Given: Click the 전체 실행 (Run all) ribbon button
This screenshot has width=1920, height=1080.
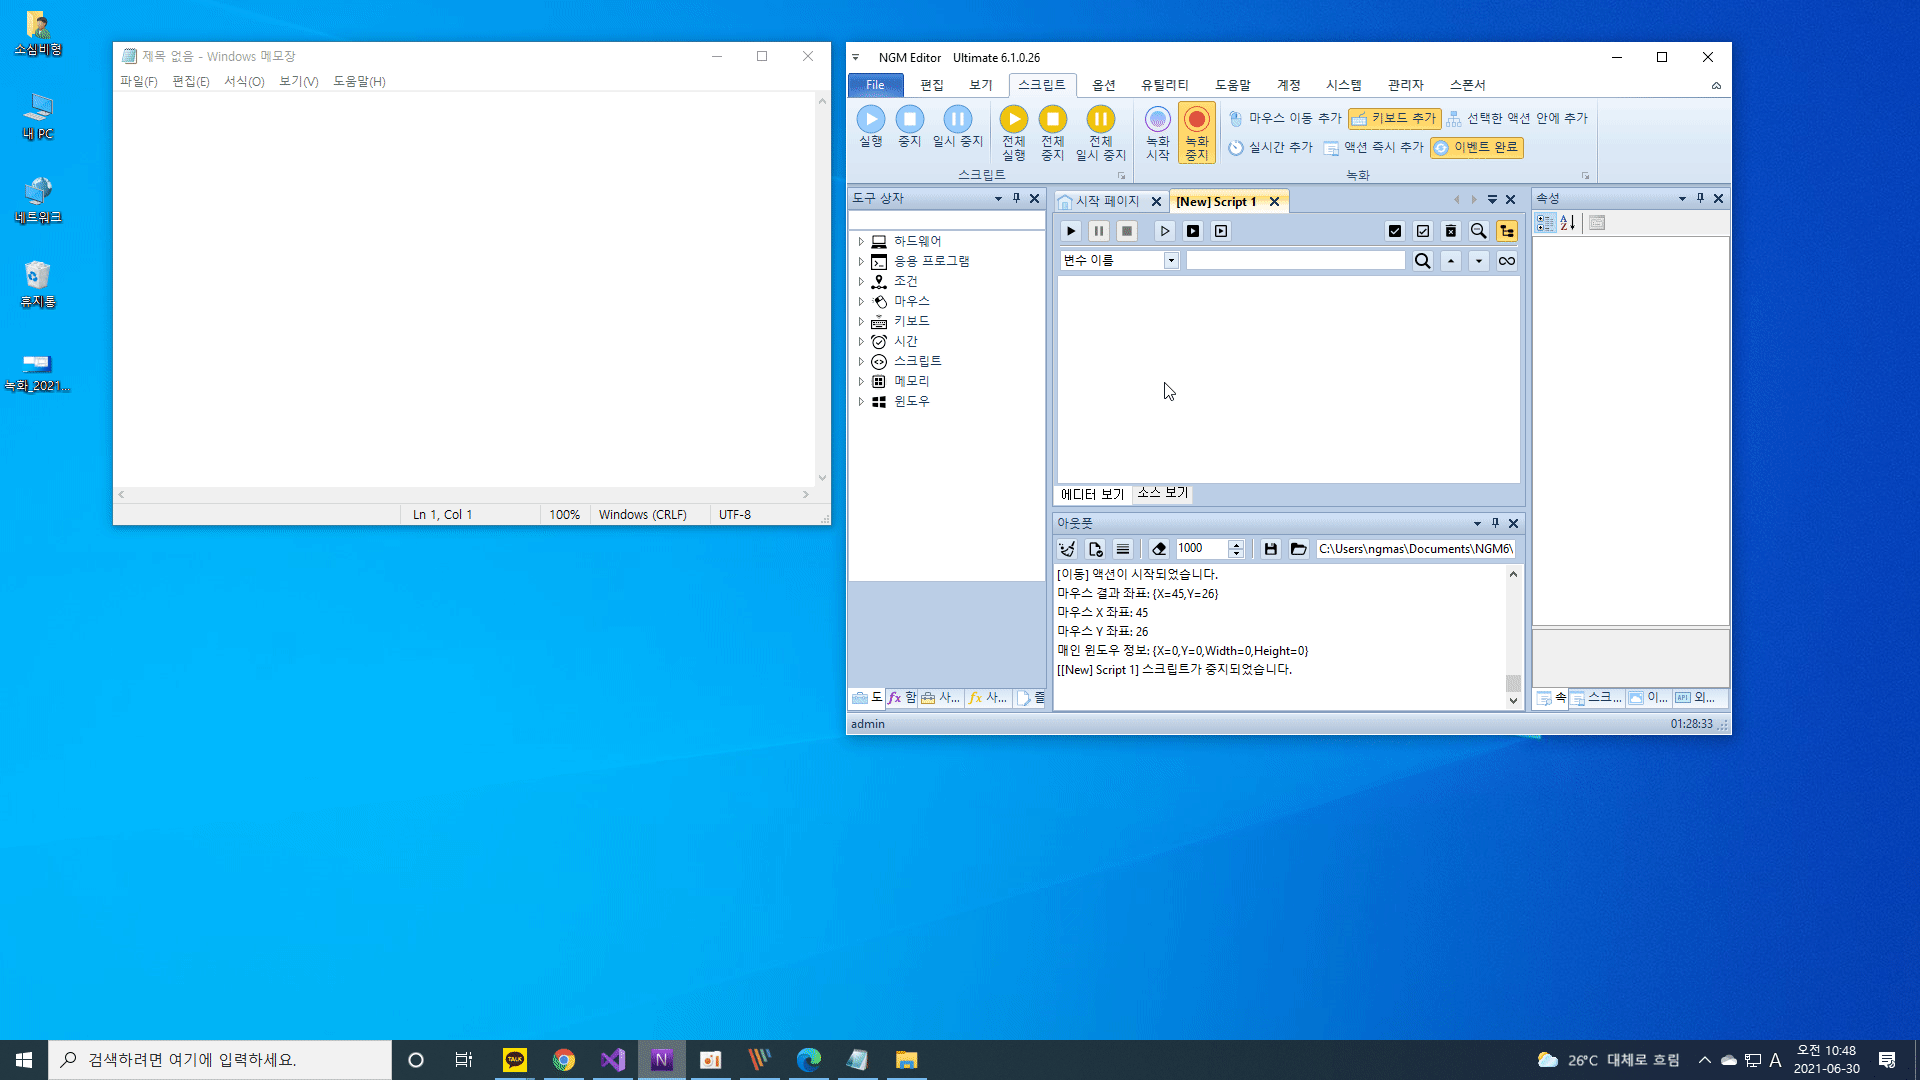Looking at the screenshot, I should pos(1013,134).
